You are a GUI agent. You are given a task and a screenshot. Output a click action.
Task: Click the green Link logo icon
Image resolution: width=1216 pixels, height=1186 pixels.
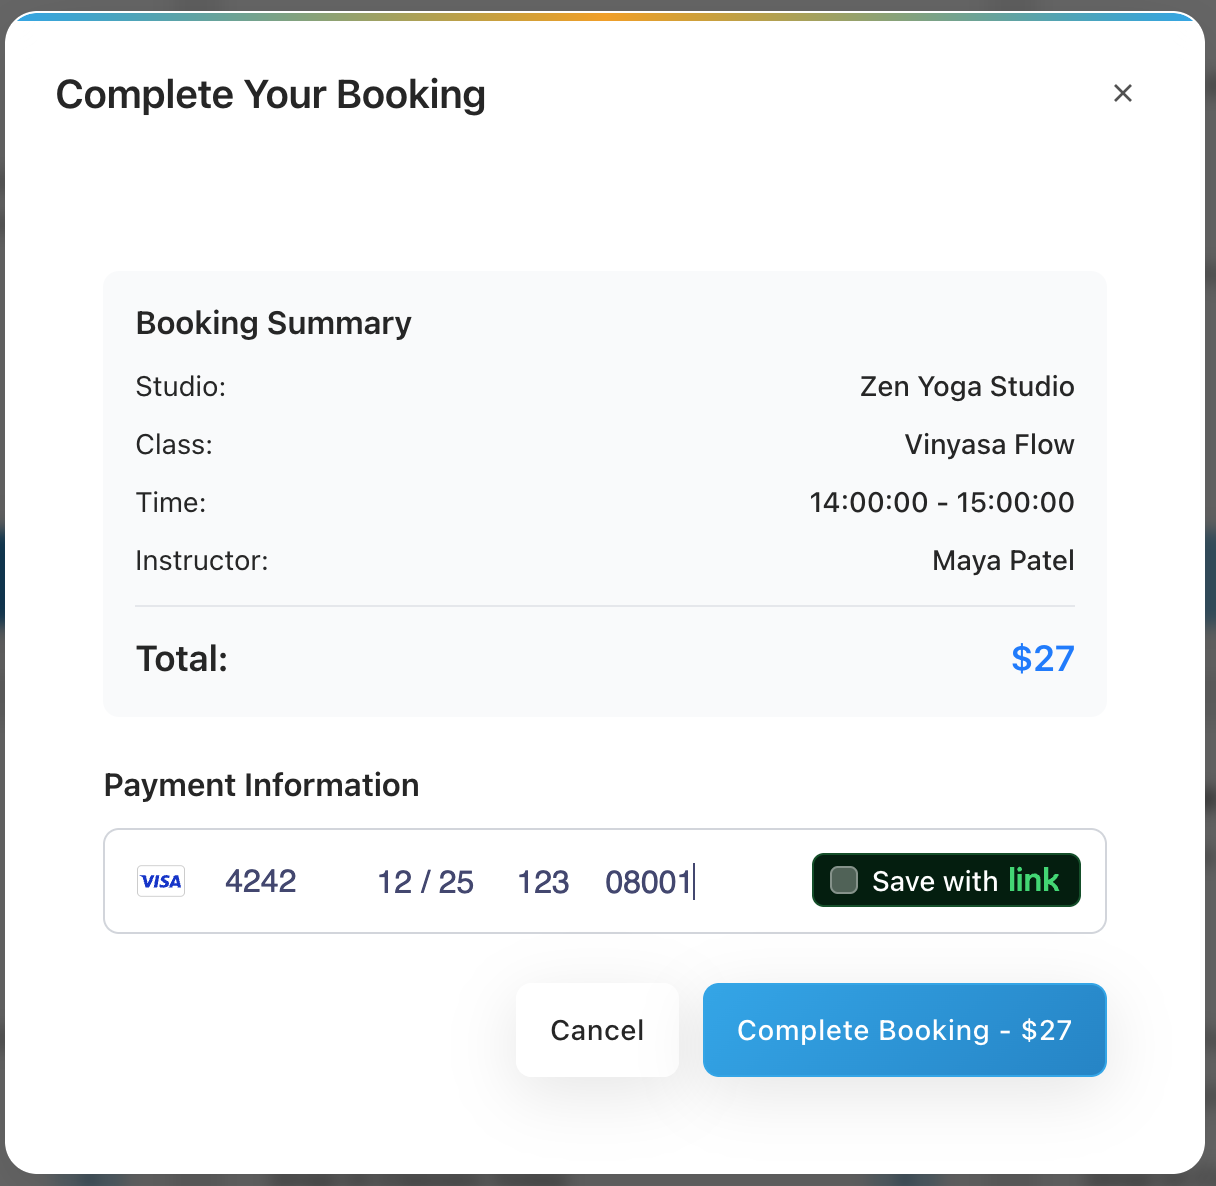point(1040,880)
